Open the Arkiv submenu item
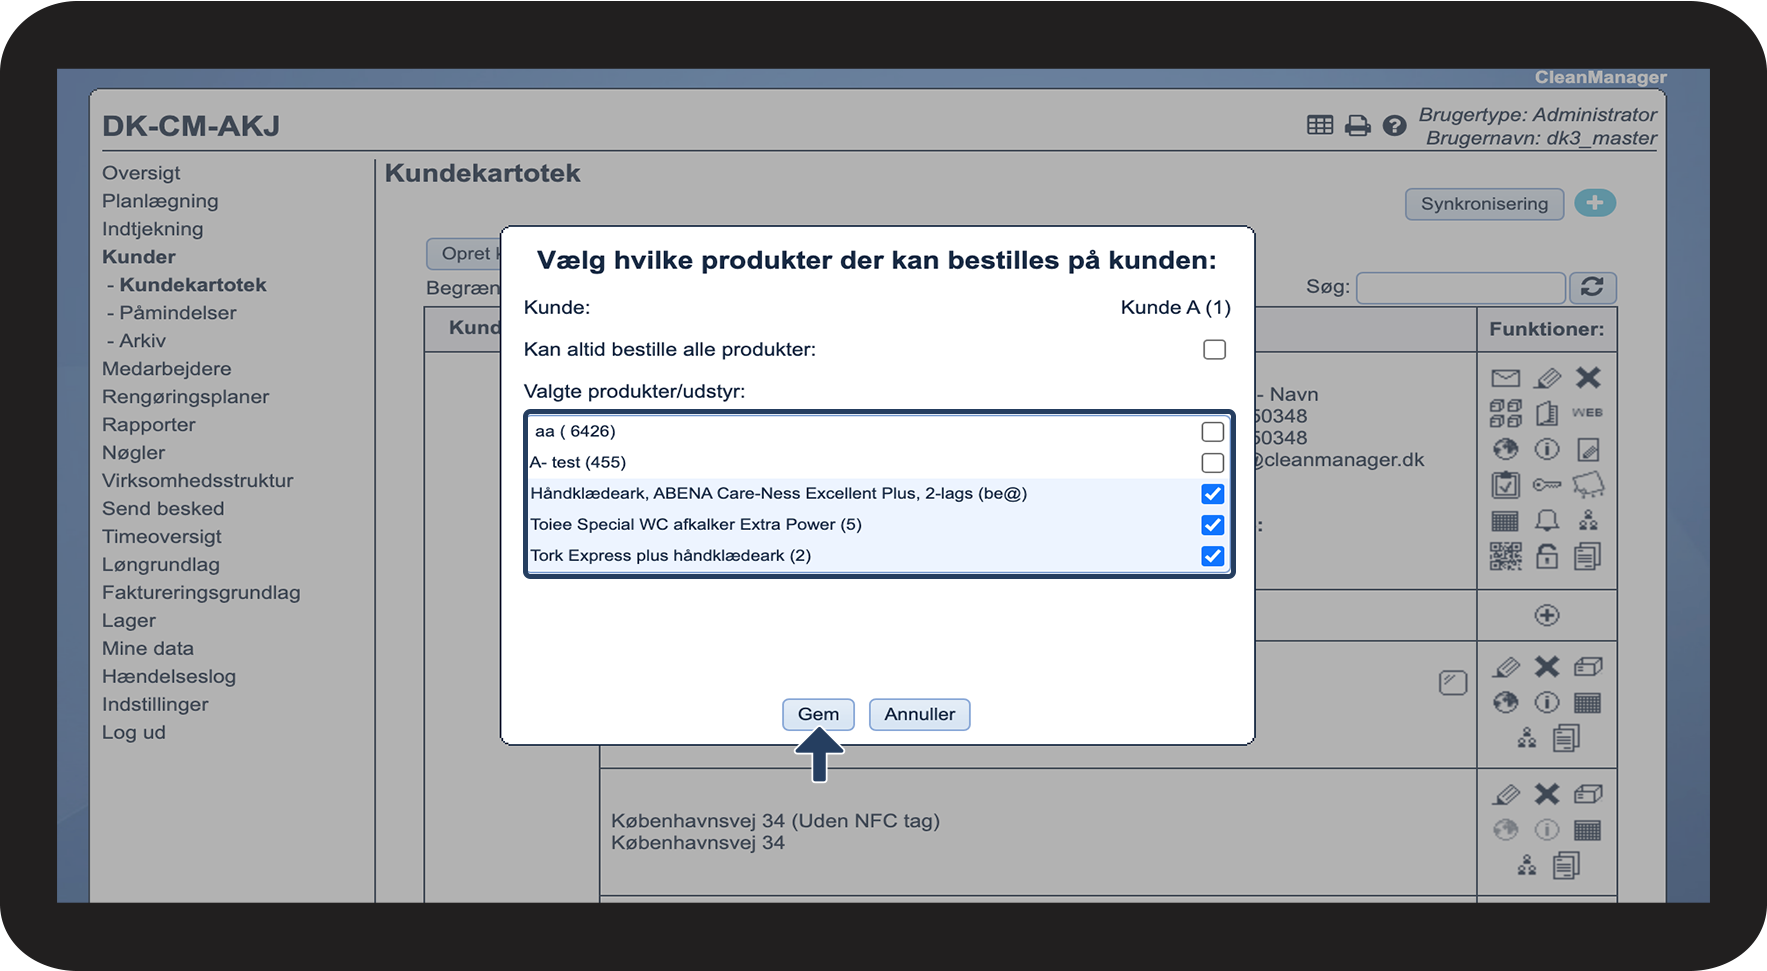The height and width of the screenshot is (971, 1767). [x=142, y=341]
